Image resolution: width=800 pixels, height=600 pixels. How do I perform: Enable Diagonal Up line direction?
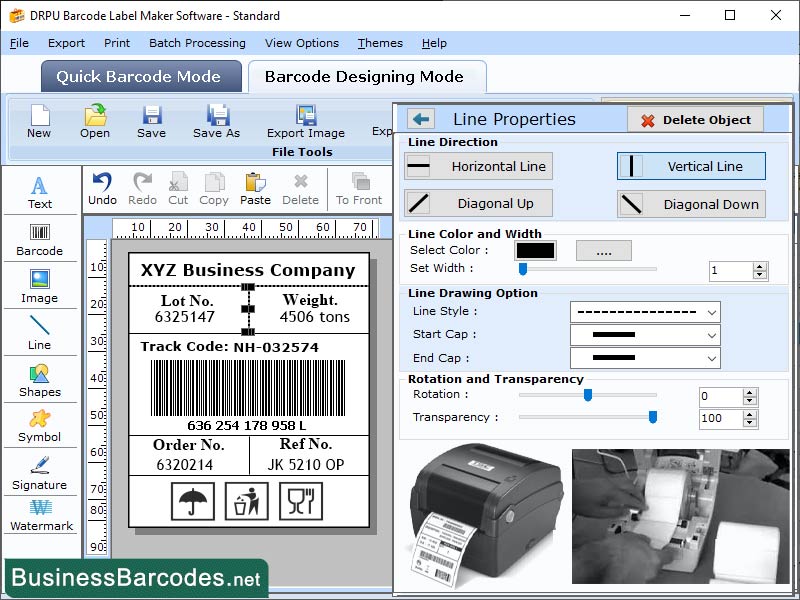[477, 204]
